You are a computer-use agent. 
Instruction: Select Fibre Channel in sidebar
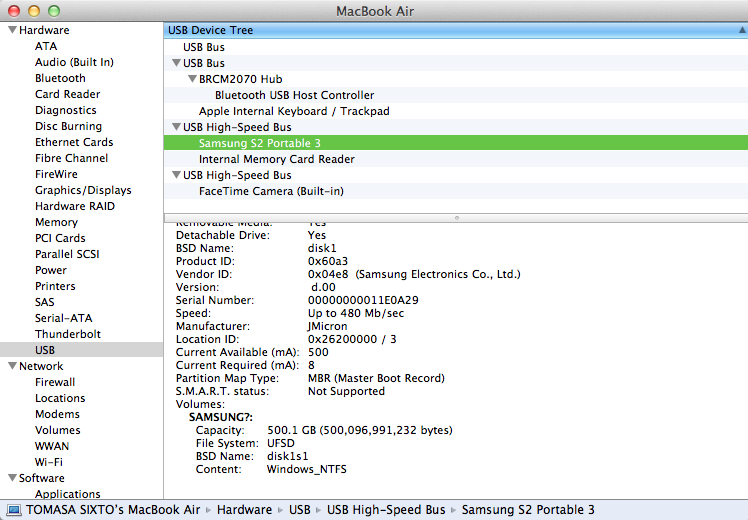[72, 158]
